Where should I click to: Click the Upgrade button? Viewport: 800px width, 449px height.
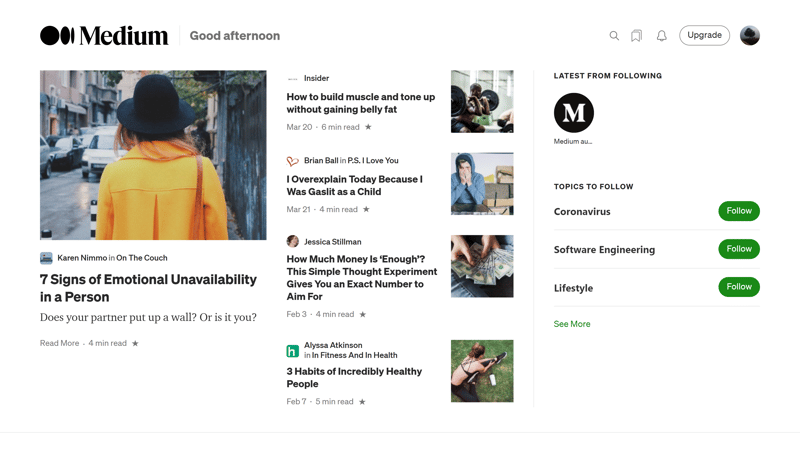pos(704,35)
